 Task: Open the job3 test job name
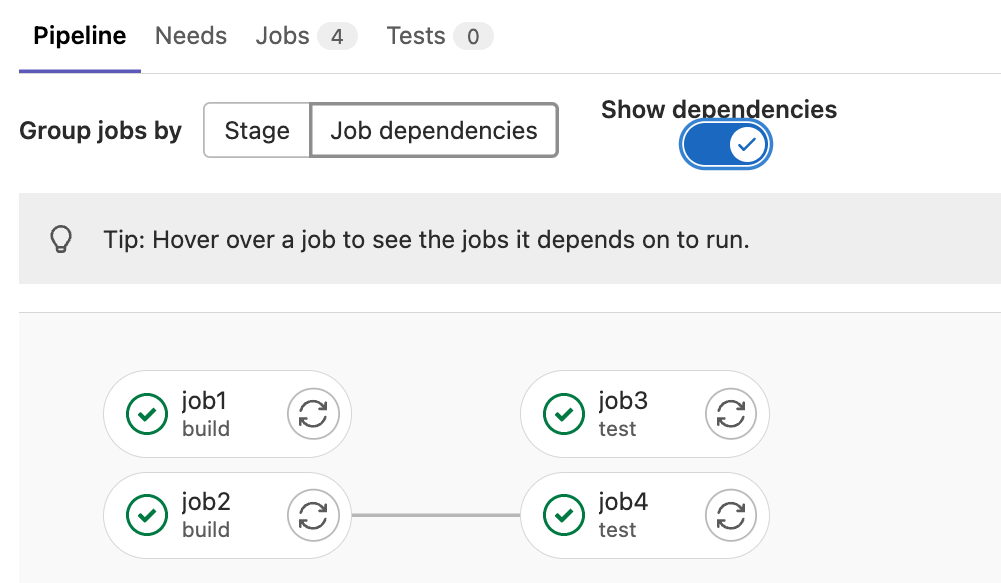click(623, 401)
